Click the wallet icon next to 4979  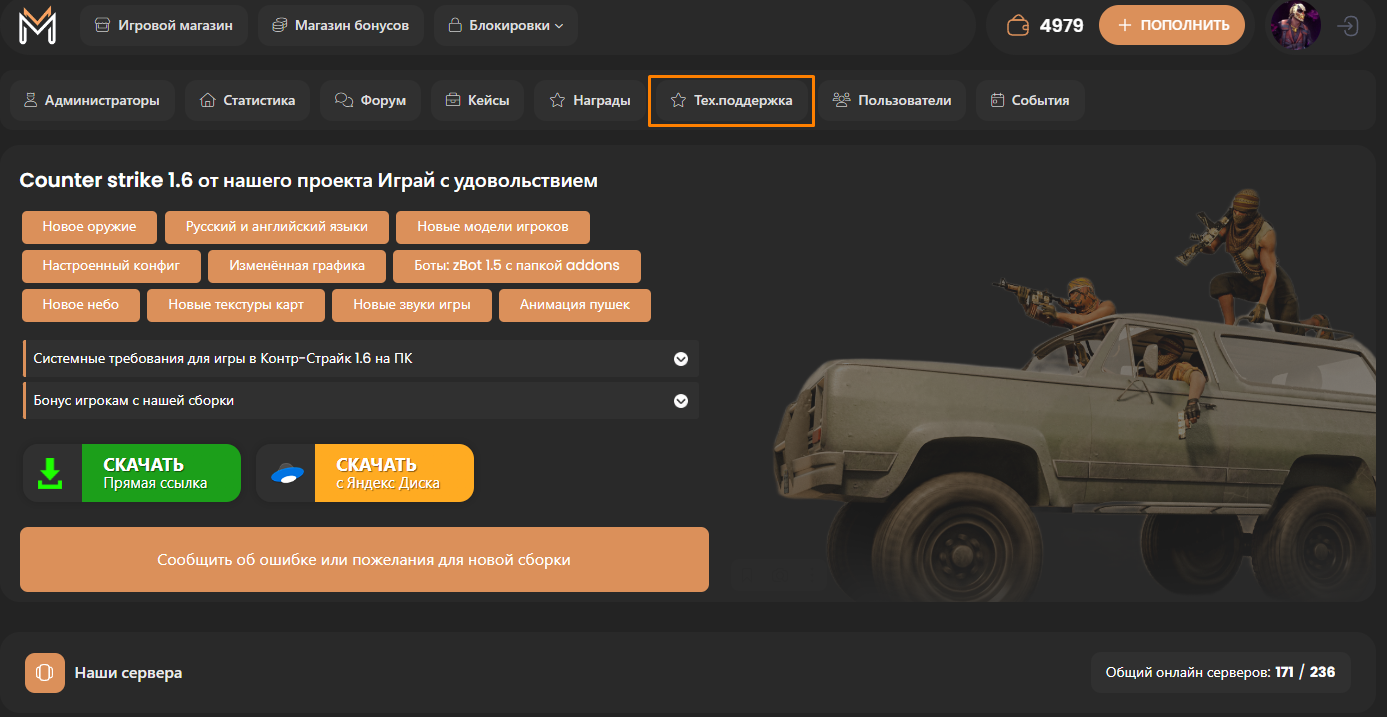pyautogui.click(x=1018, y=25)
